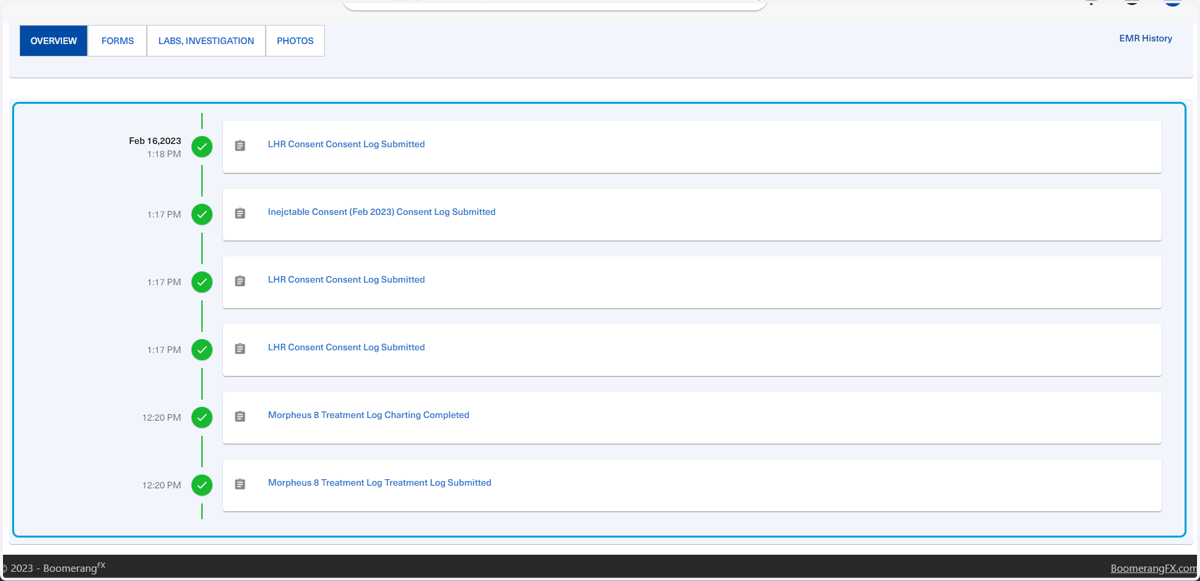This screenshot has width=1200, height=581.
Task: Switch to the OVERVIEW tab
Action: pos(54,41)
